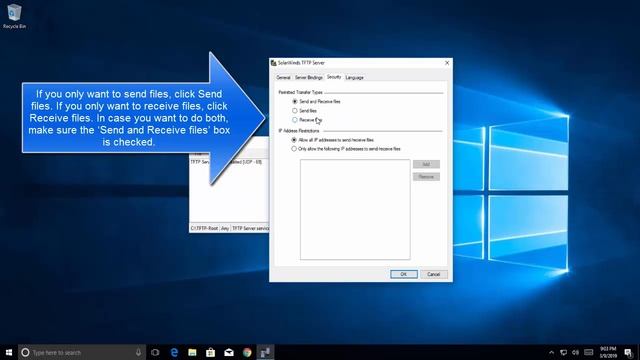The width and height of the screenshot is (640, 360).
Task: Click inside the IP address list box
Action: click(x=355, y=209)
